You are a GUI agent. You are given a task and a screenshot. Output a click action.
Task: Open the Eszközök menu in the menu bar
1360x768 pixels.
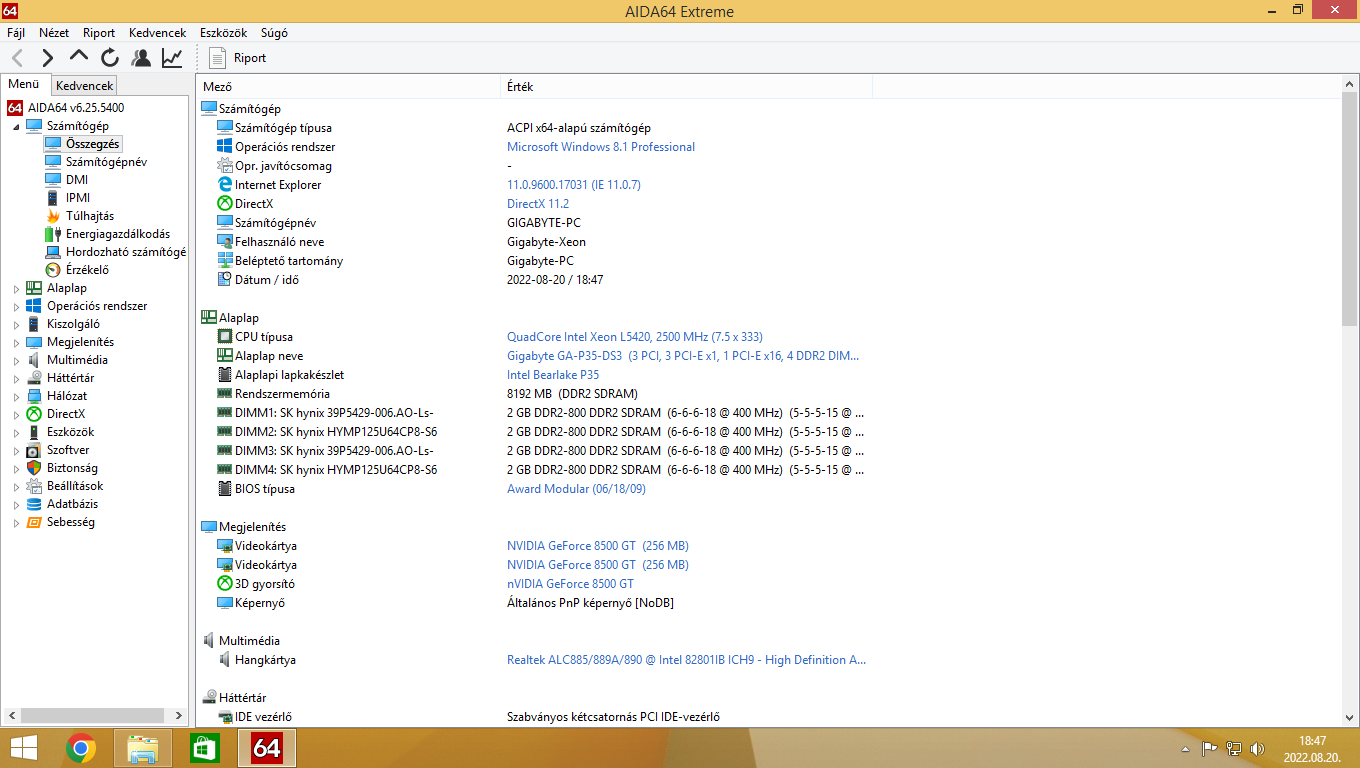point(223,33)
